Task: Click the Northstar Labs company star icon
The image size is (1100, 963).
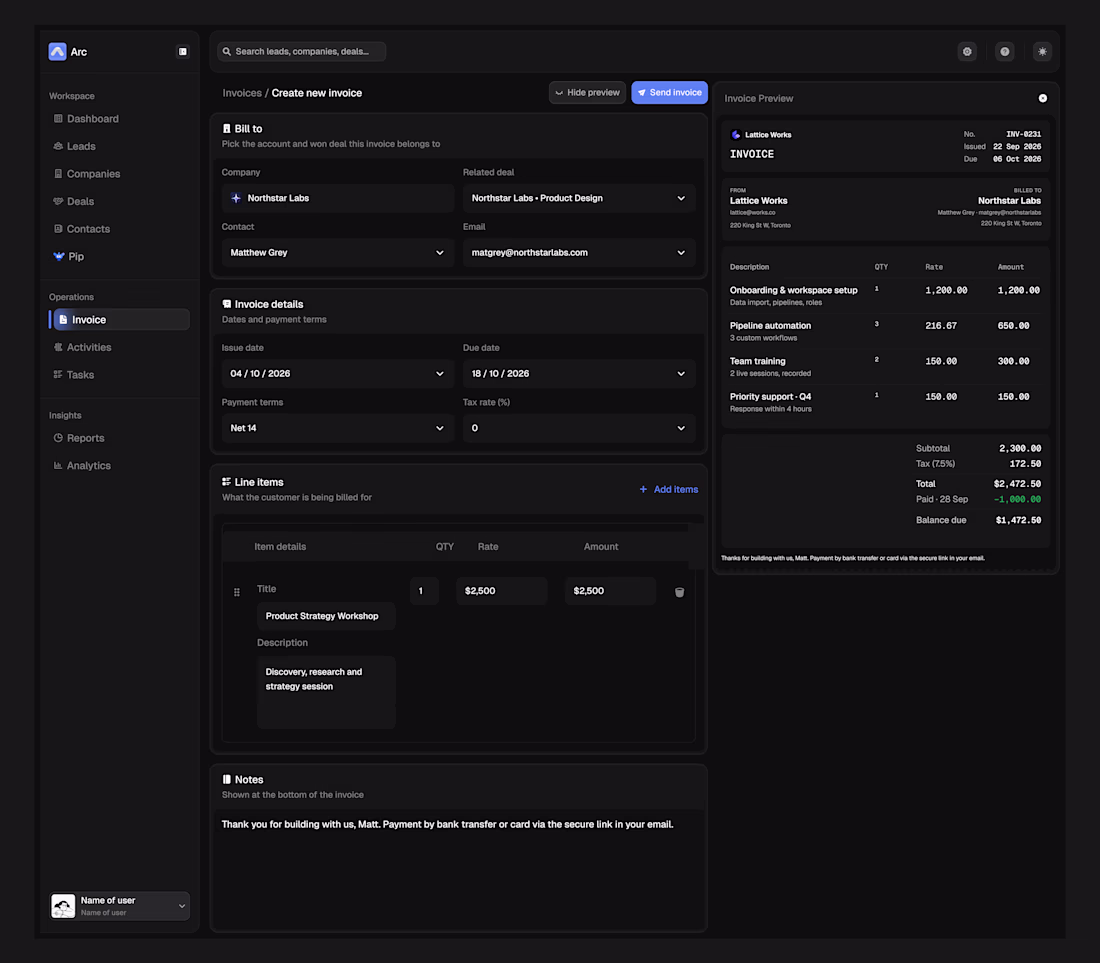Action: click(x=236, y=198)
